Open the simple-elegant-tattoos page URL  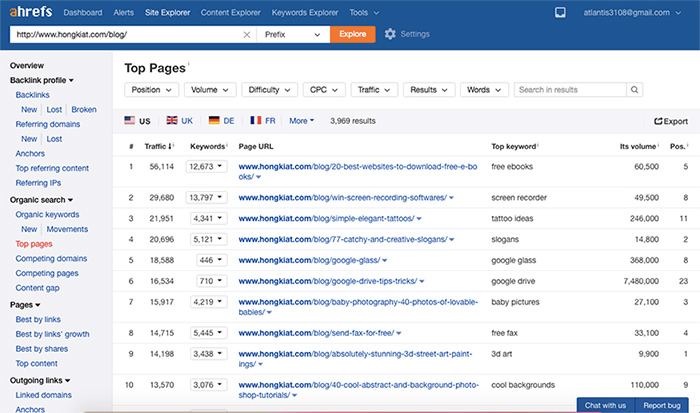coord(326,218)
